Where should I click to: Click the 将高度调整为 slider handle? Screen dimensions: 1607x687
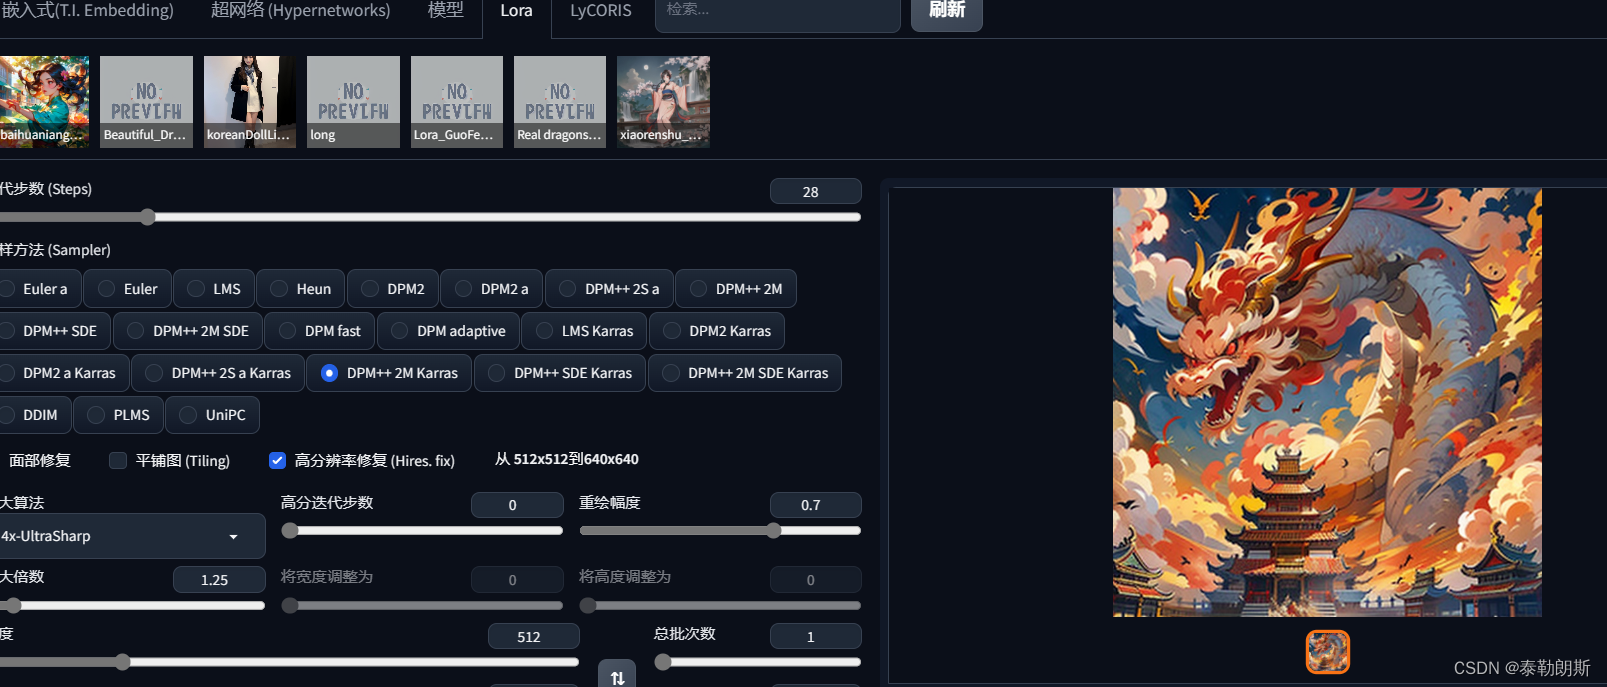(588, 605)
